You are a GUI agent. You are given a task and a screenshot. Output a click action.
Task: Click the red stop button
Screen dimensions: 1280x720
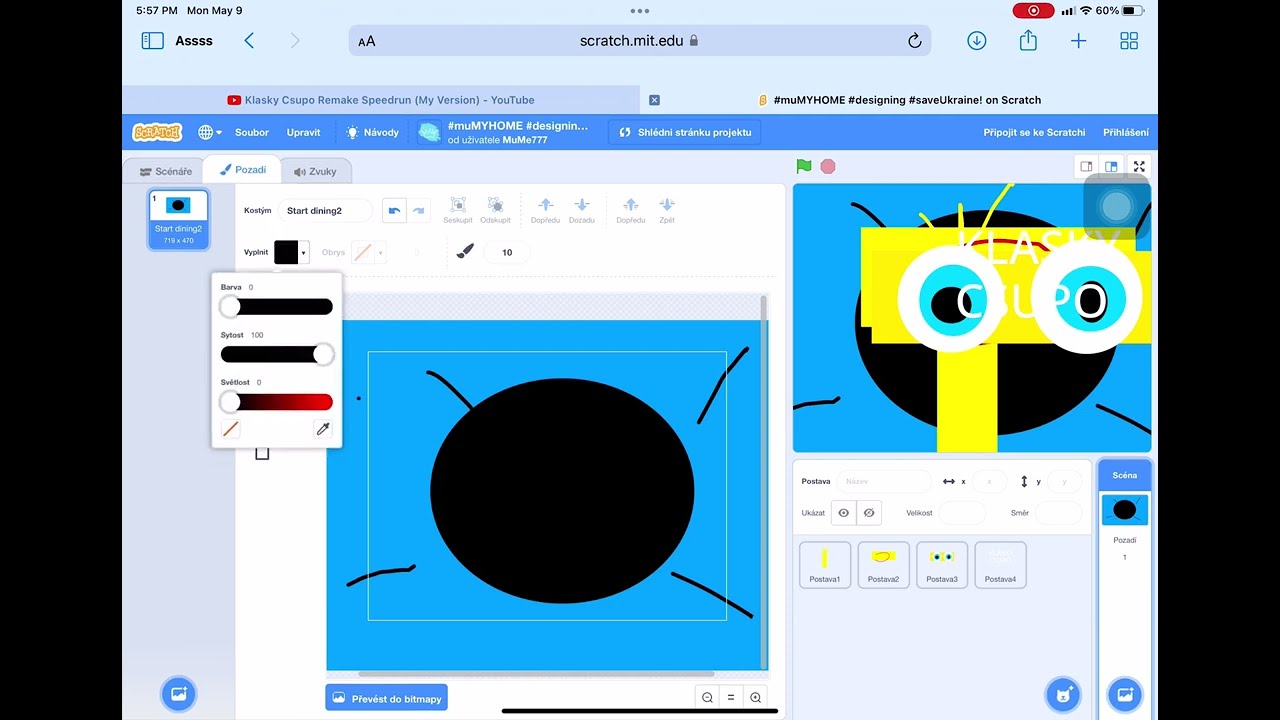coord(828,166)
